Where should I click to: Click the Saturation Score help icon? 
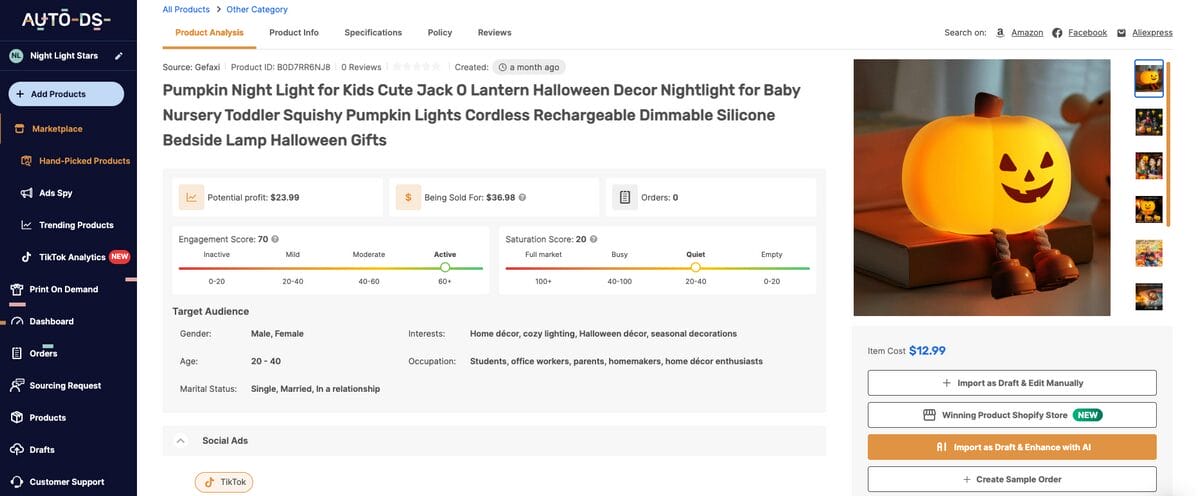(x=594, y=239)
